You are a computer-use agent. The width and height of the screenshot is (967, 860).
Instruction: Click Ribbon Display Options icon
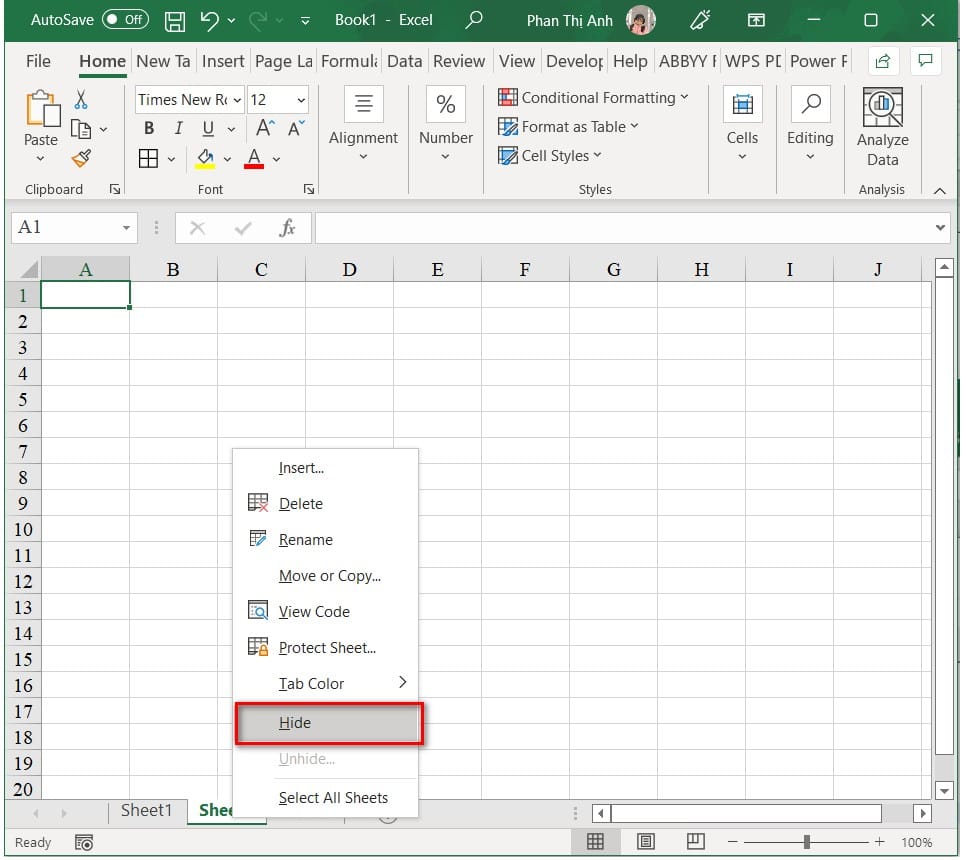[x=756, y=20]
